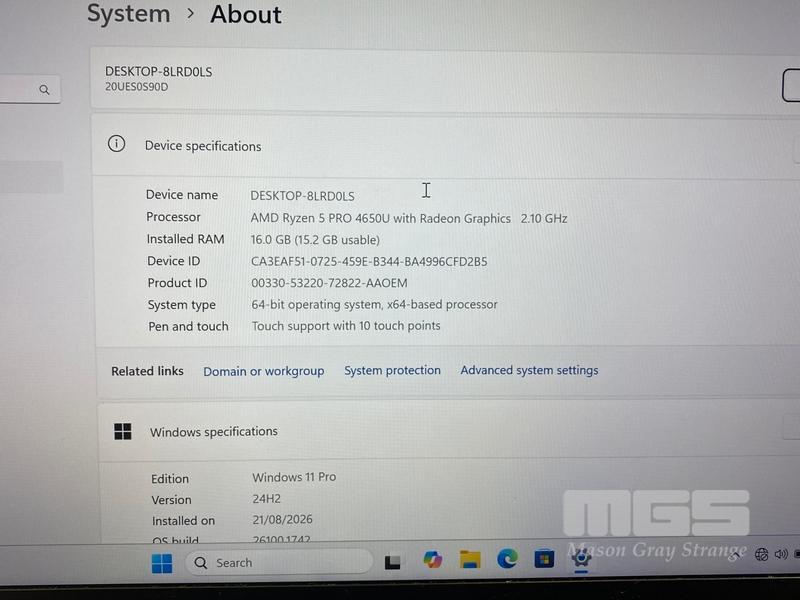This screenshot has width=800, height=600.
Task: Open System protection link
Action: click(392, 370)
